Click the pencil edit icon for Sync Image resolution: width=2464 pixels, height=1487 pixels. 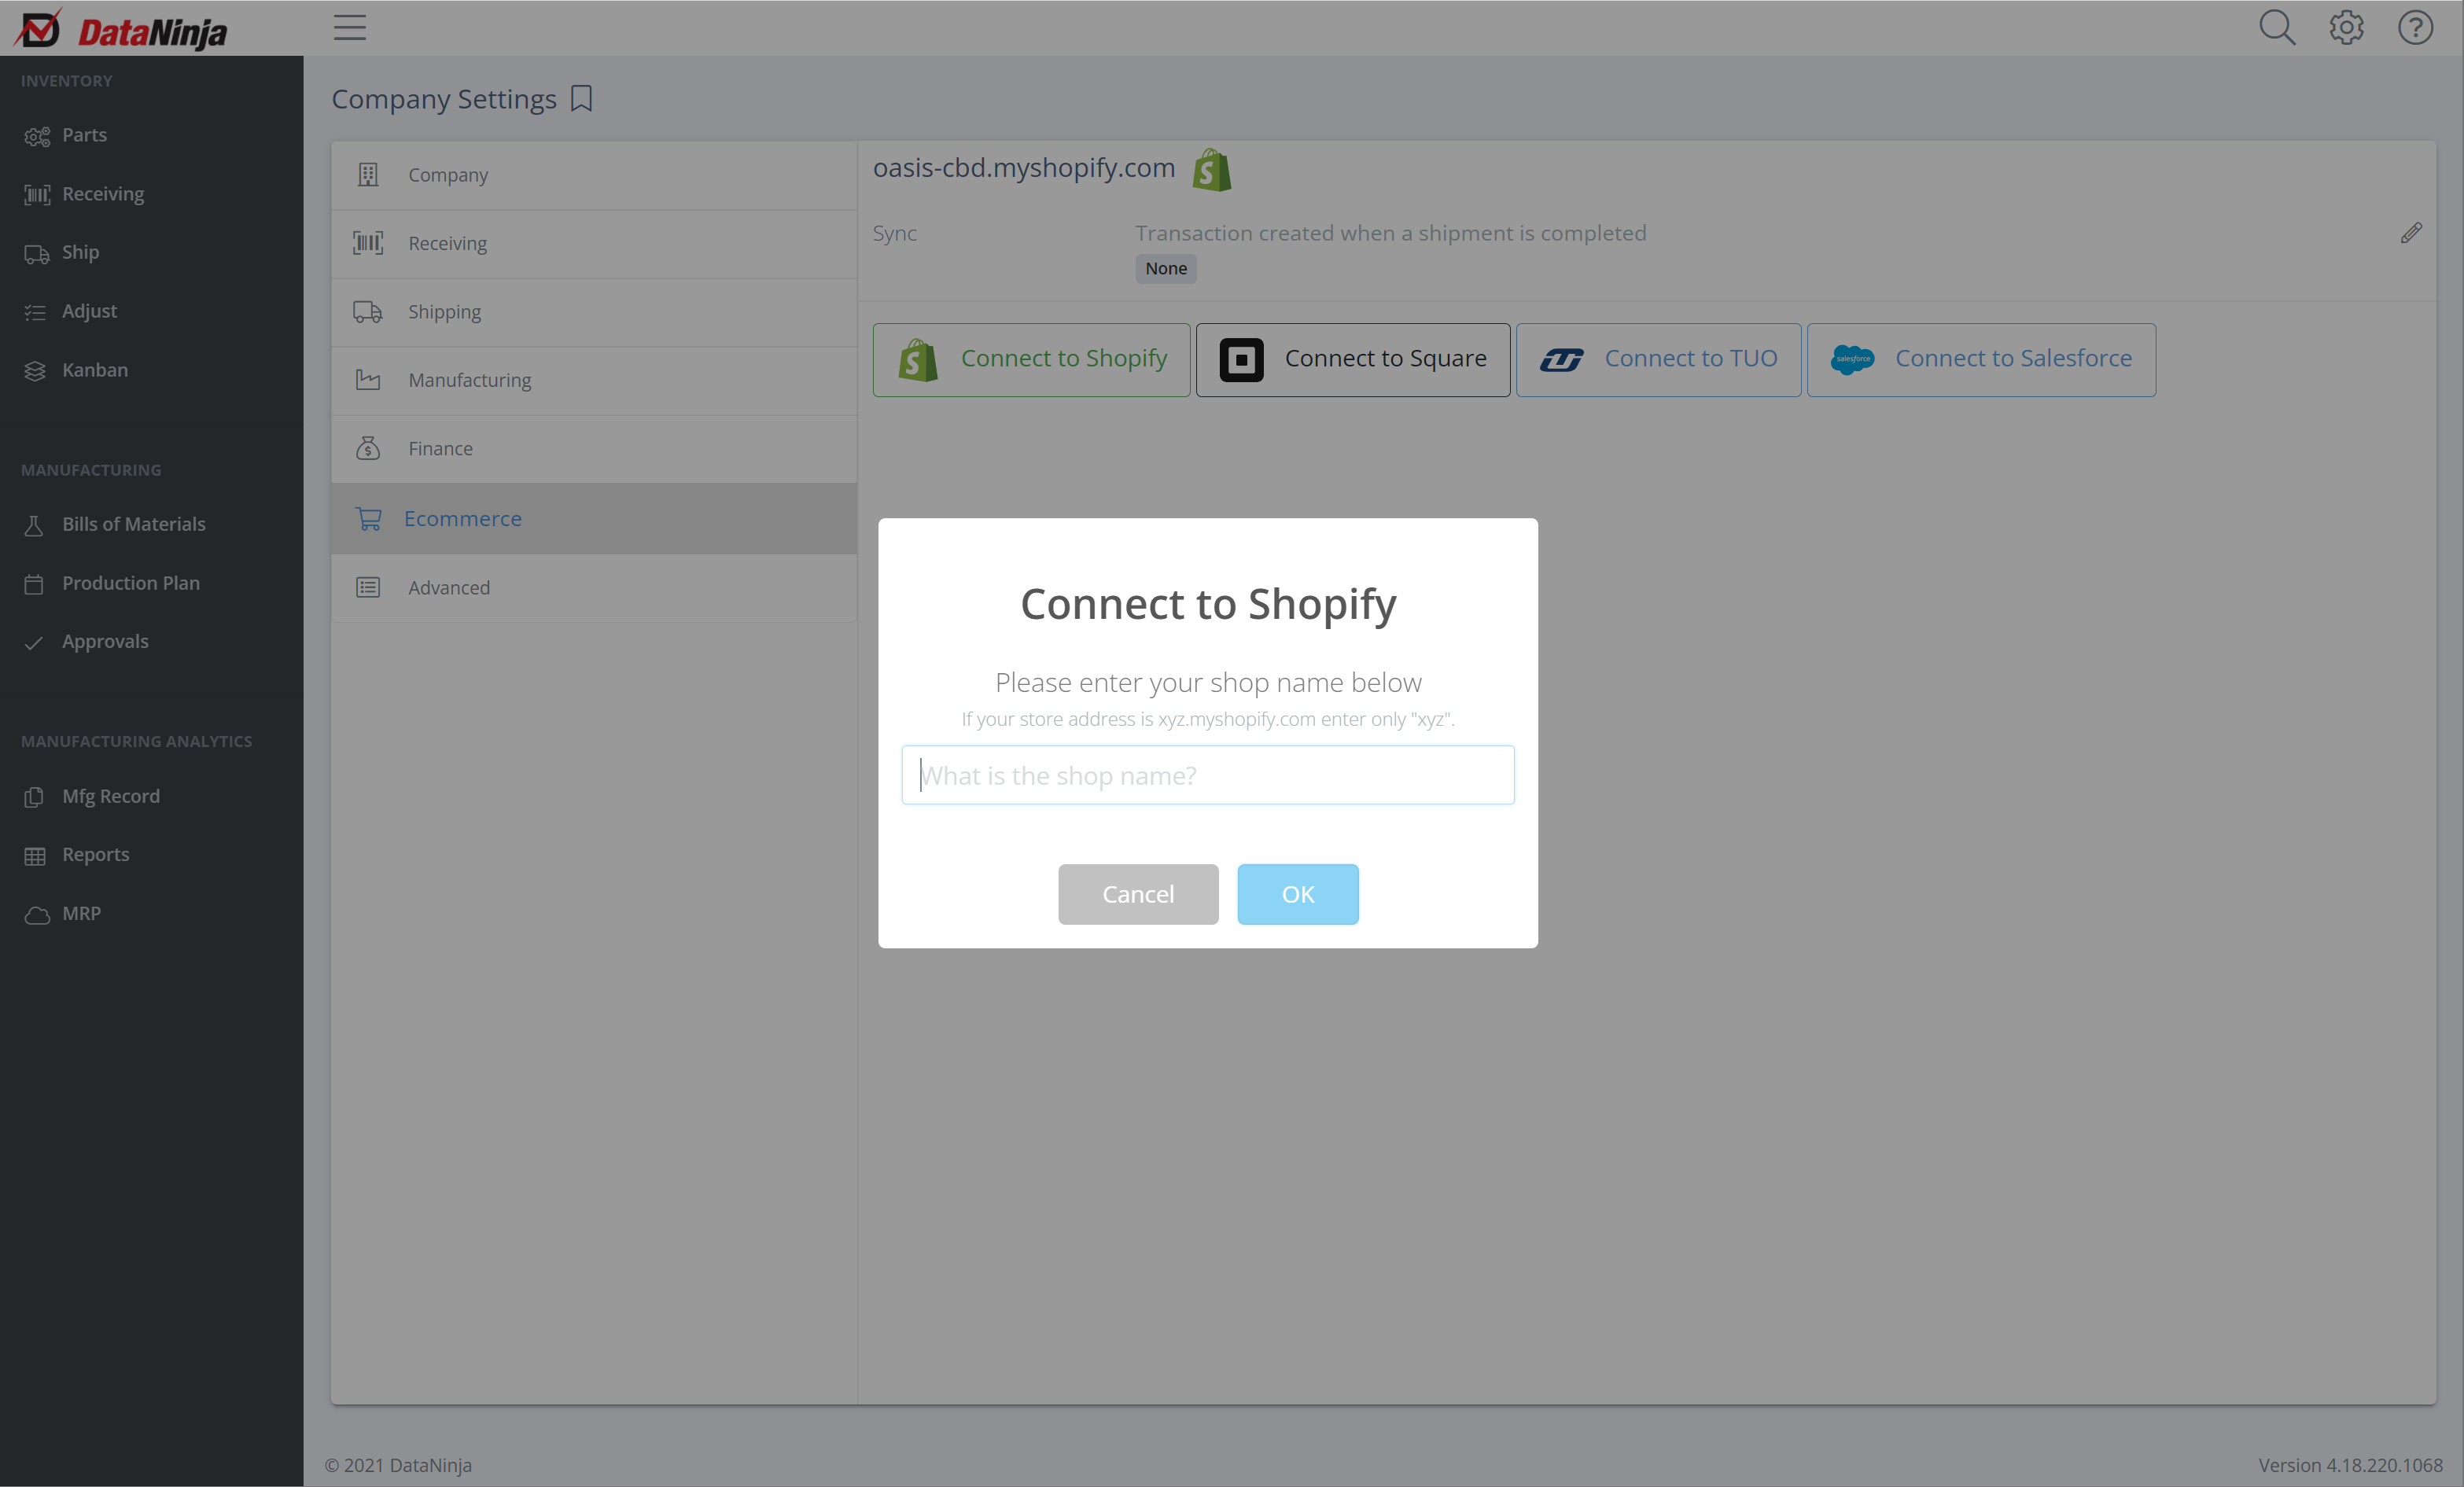point(2410,233)
